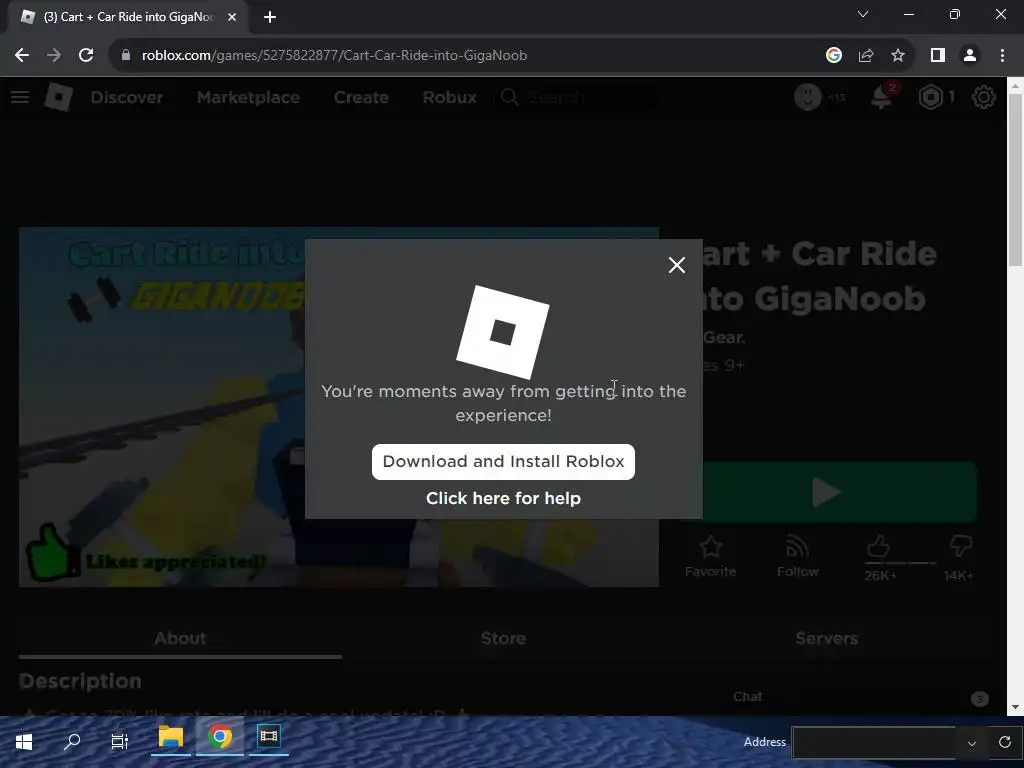
Task: Expand the tab search chevron
Action: (863, 14)
